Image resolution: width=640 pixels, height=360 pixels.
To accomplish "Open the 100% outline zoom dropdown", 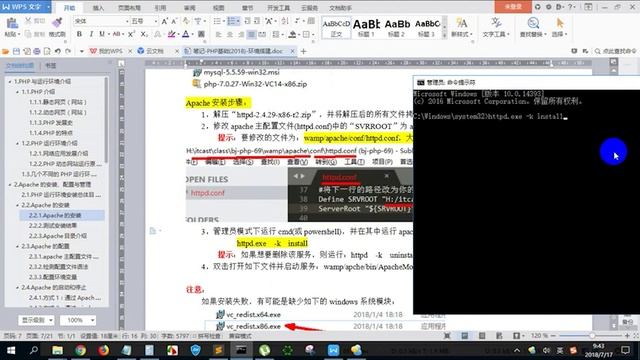I will pyautogui.click(x=78, y=320).
